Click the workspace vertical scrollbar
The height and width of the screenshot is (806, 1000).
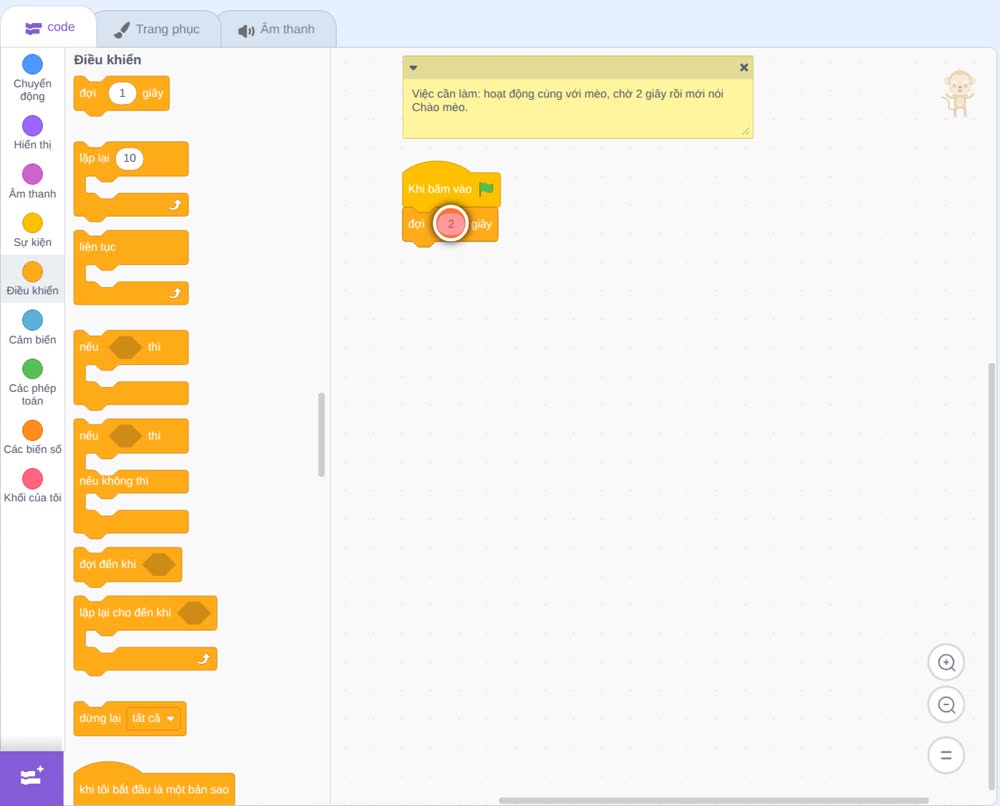(991, 574)
